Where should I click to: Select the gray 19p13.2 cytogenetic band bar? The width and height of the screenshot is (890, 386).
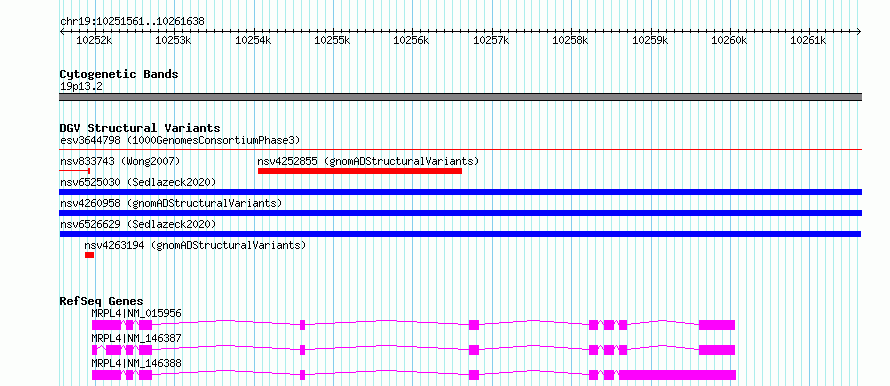click(x=460, y=97)
